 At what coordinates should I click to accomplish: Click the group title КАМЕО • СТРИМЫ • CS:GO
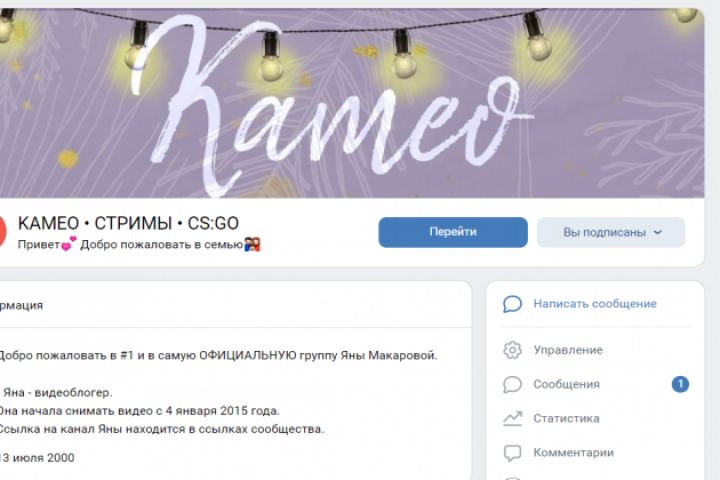(x=128, y=224)
